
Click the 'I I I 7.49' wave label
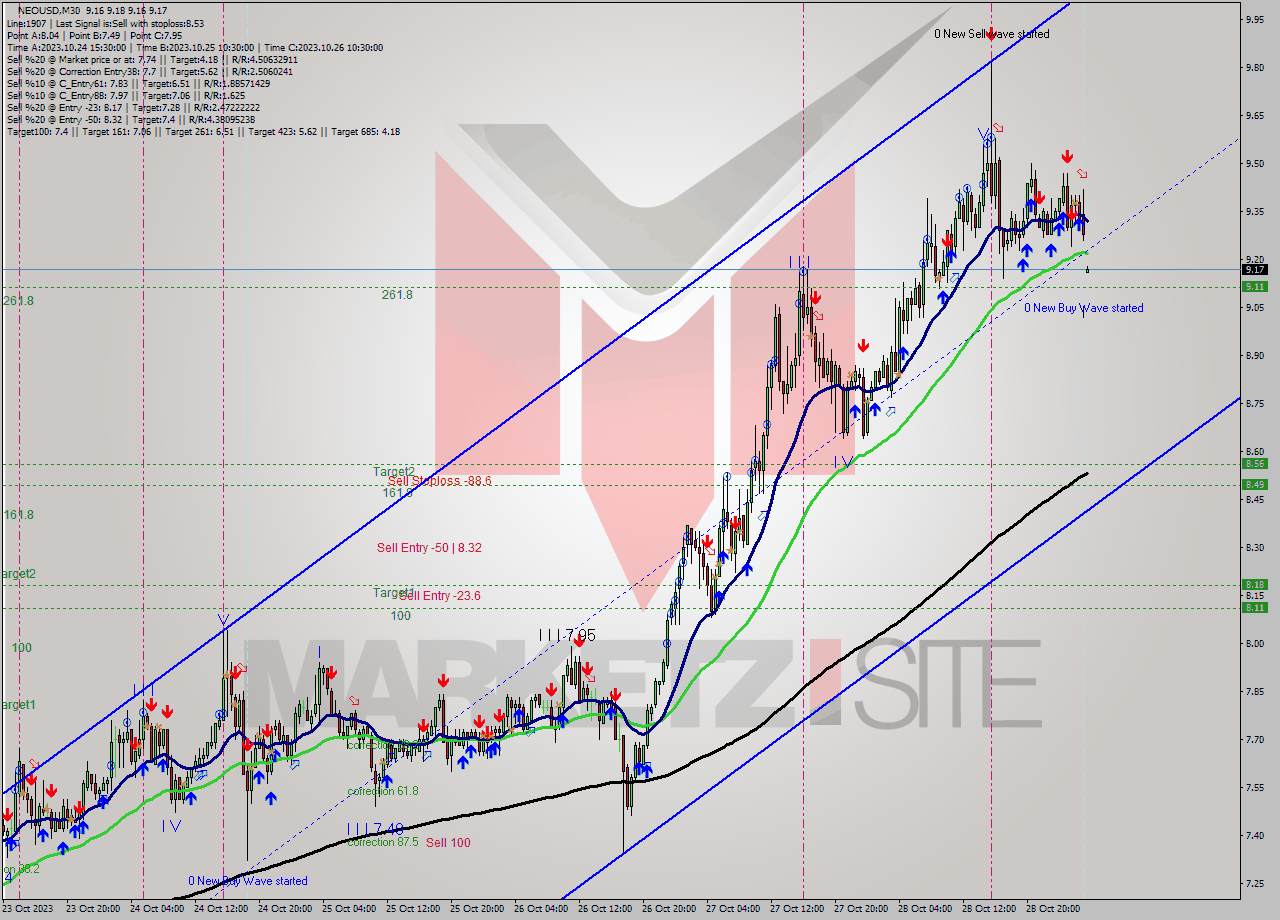[375, 829]
